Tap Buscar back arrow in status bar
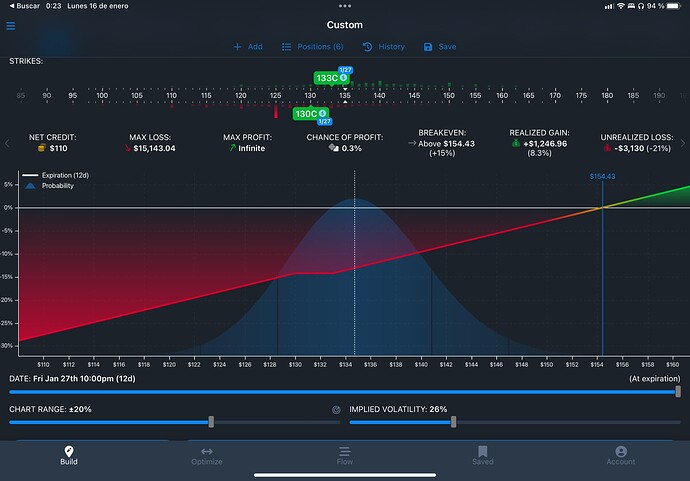The height and width of the screenshot is (481, 690). pos(25,6)
